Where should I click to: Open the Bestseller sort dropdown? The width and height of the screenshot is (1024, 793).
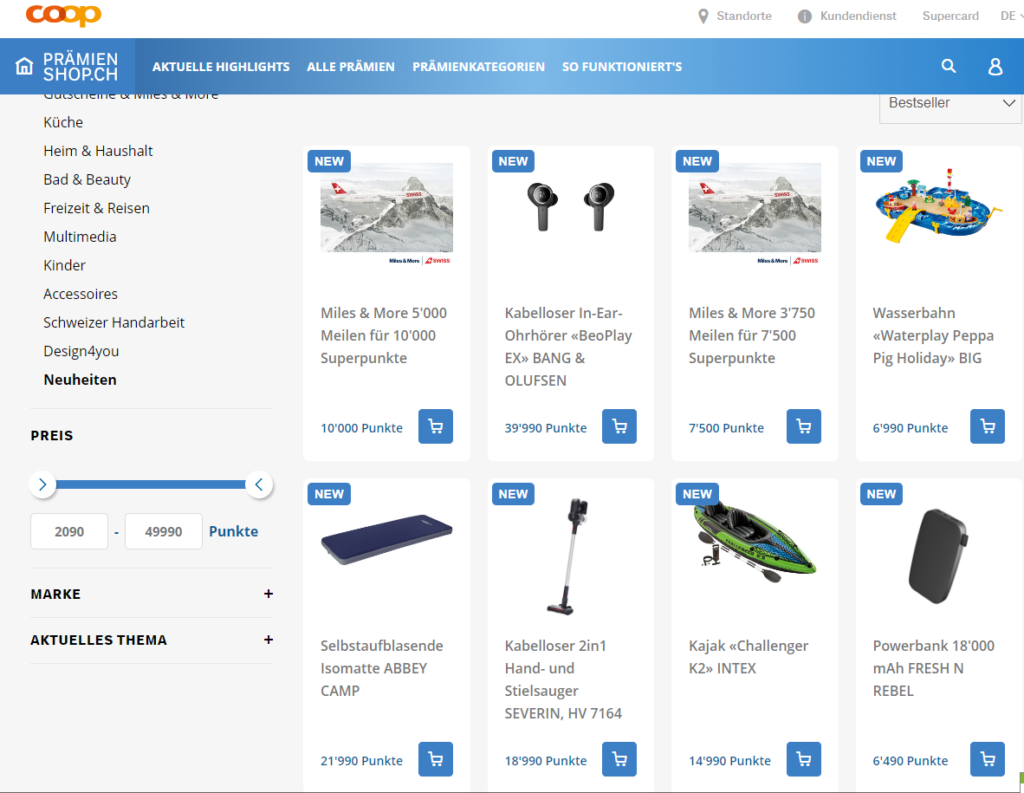(x=951, y=105)
